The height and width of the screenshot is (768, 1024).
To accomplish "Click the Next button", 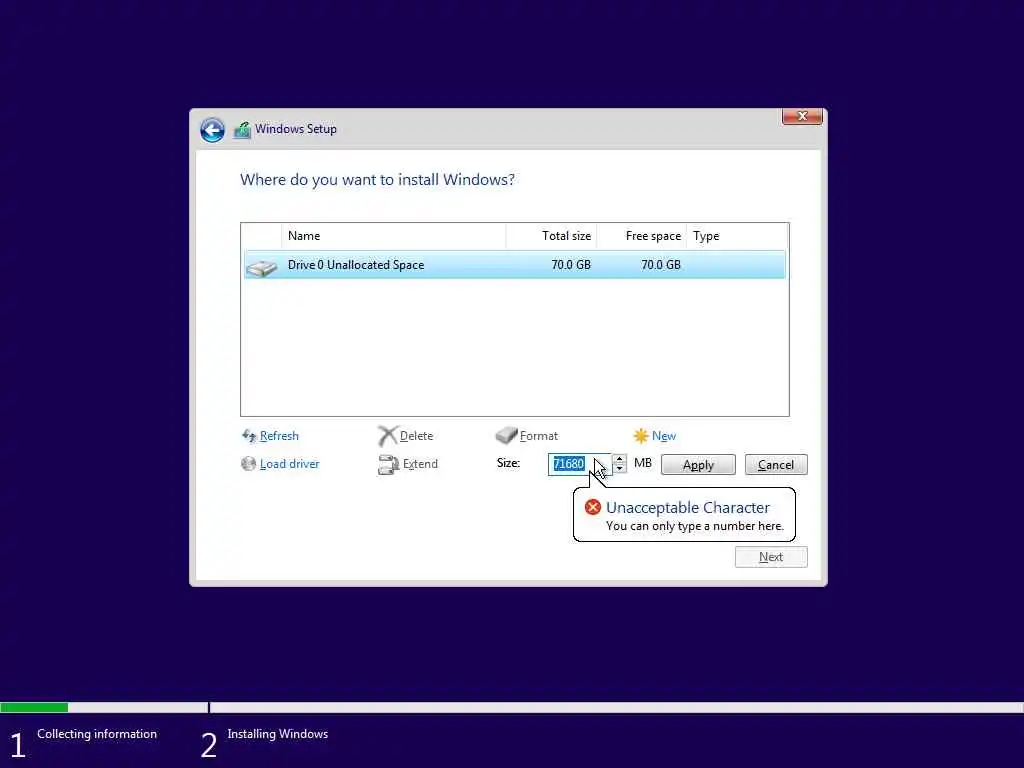I will pos(771,557).
